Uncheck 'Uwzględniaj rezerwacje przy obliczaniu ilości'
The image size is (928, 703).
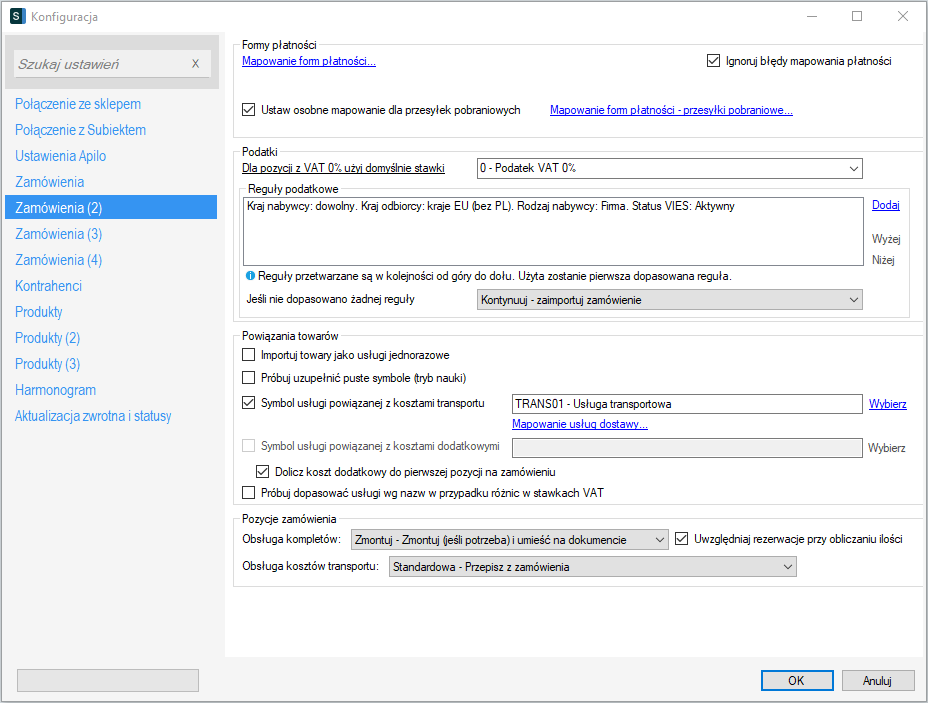tap(682, 539)
